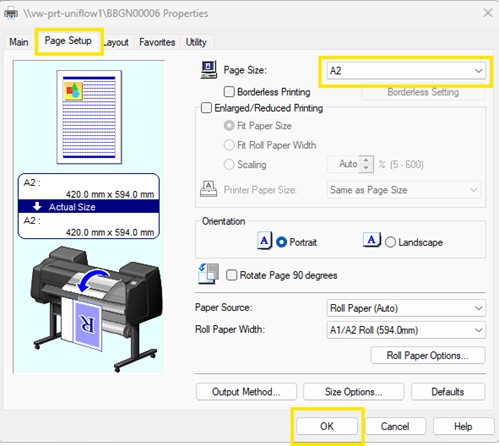Expand the Paper Source dropdown
This screenshot has height=446, width=499.
coord(406,308)
